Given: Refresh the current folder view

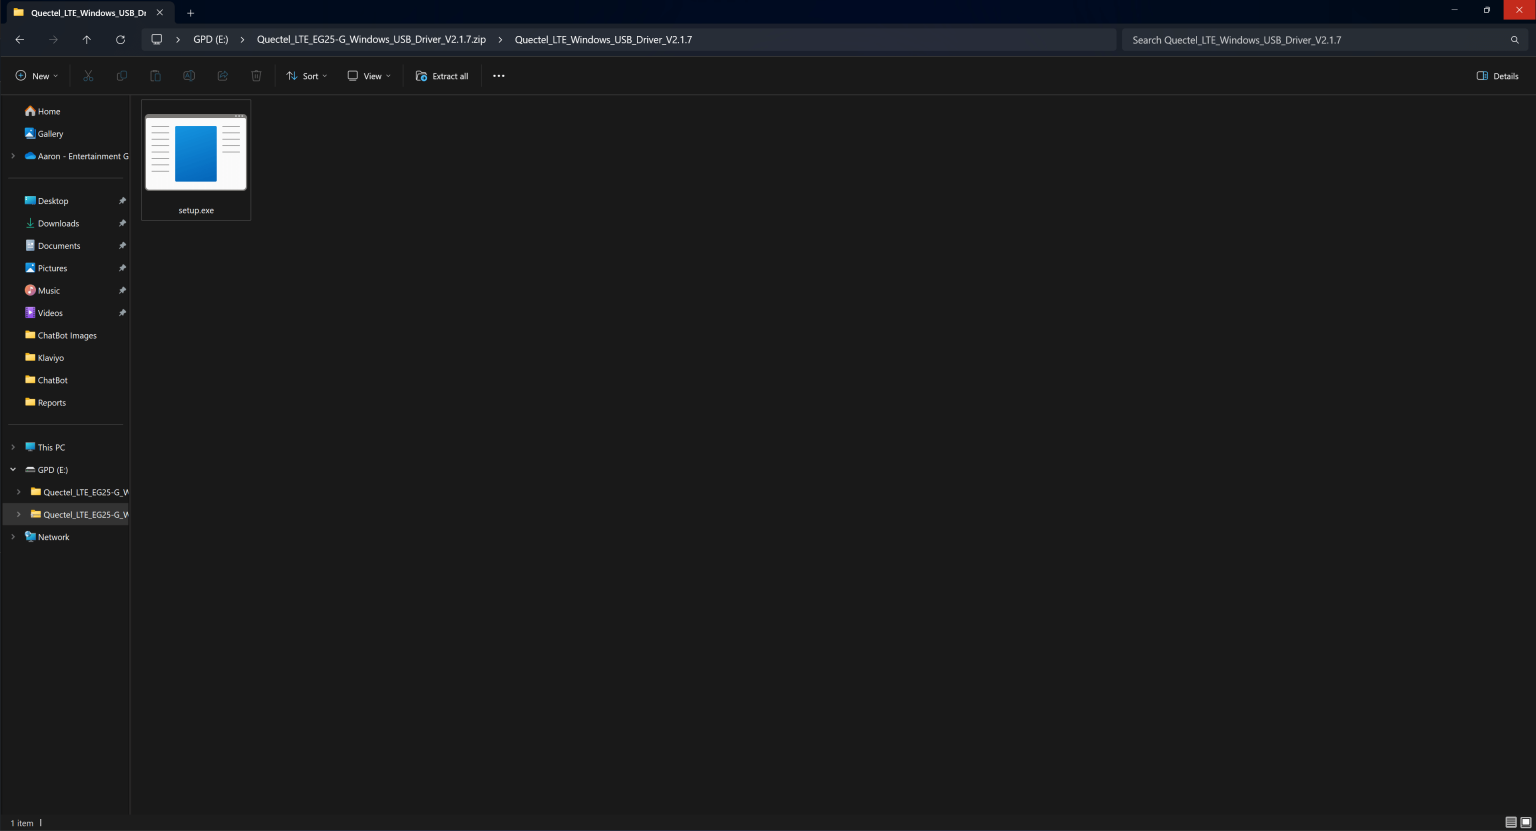Looking at the screenshot, I should (x=120, y=40).
